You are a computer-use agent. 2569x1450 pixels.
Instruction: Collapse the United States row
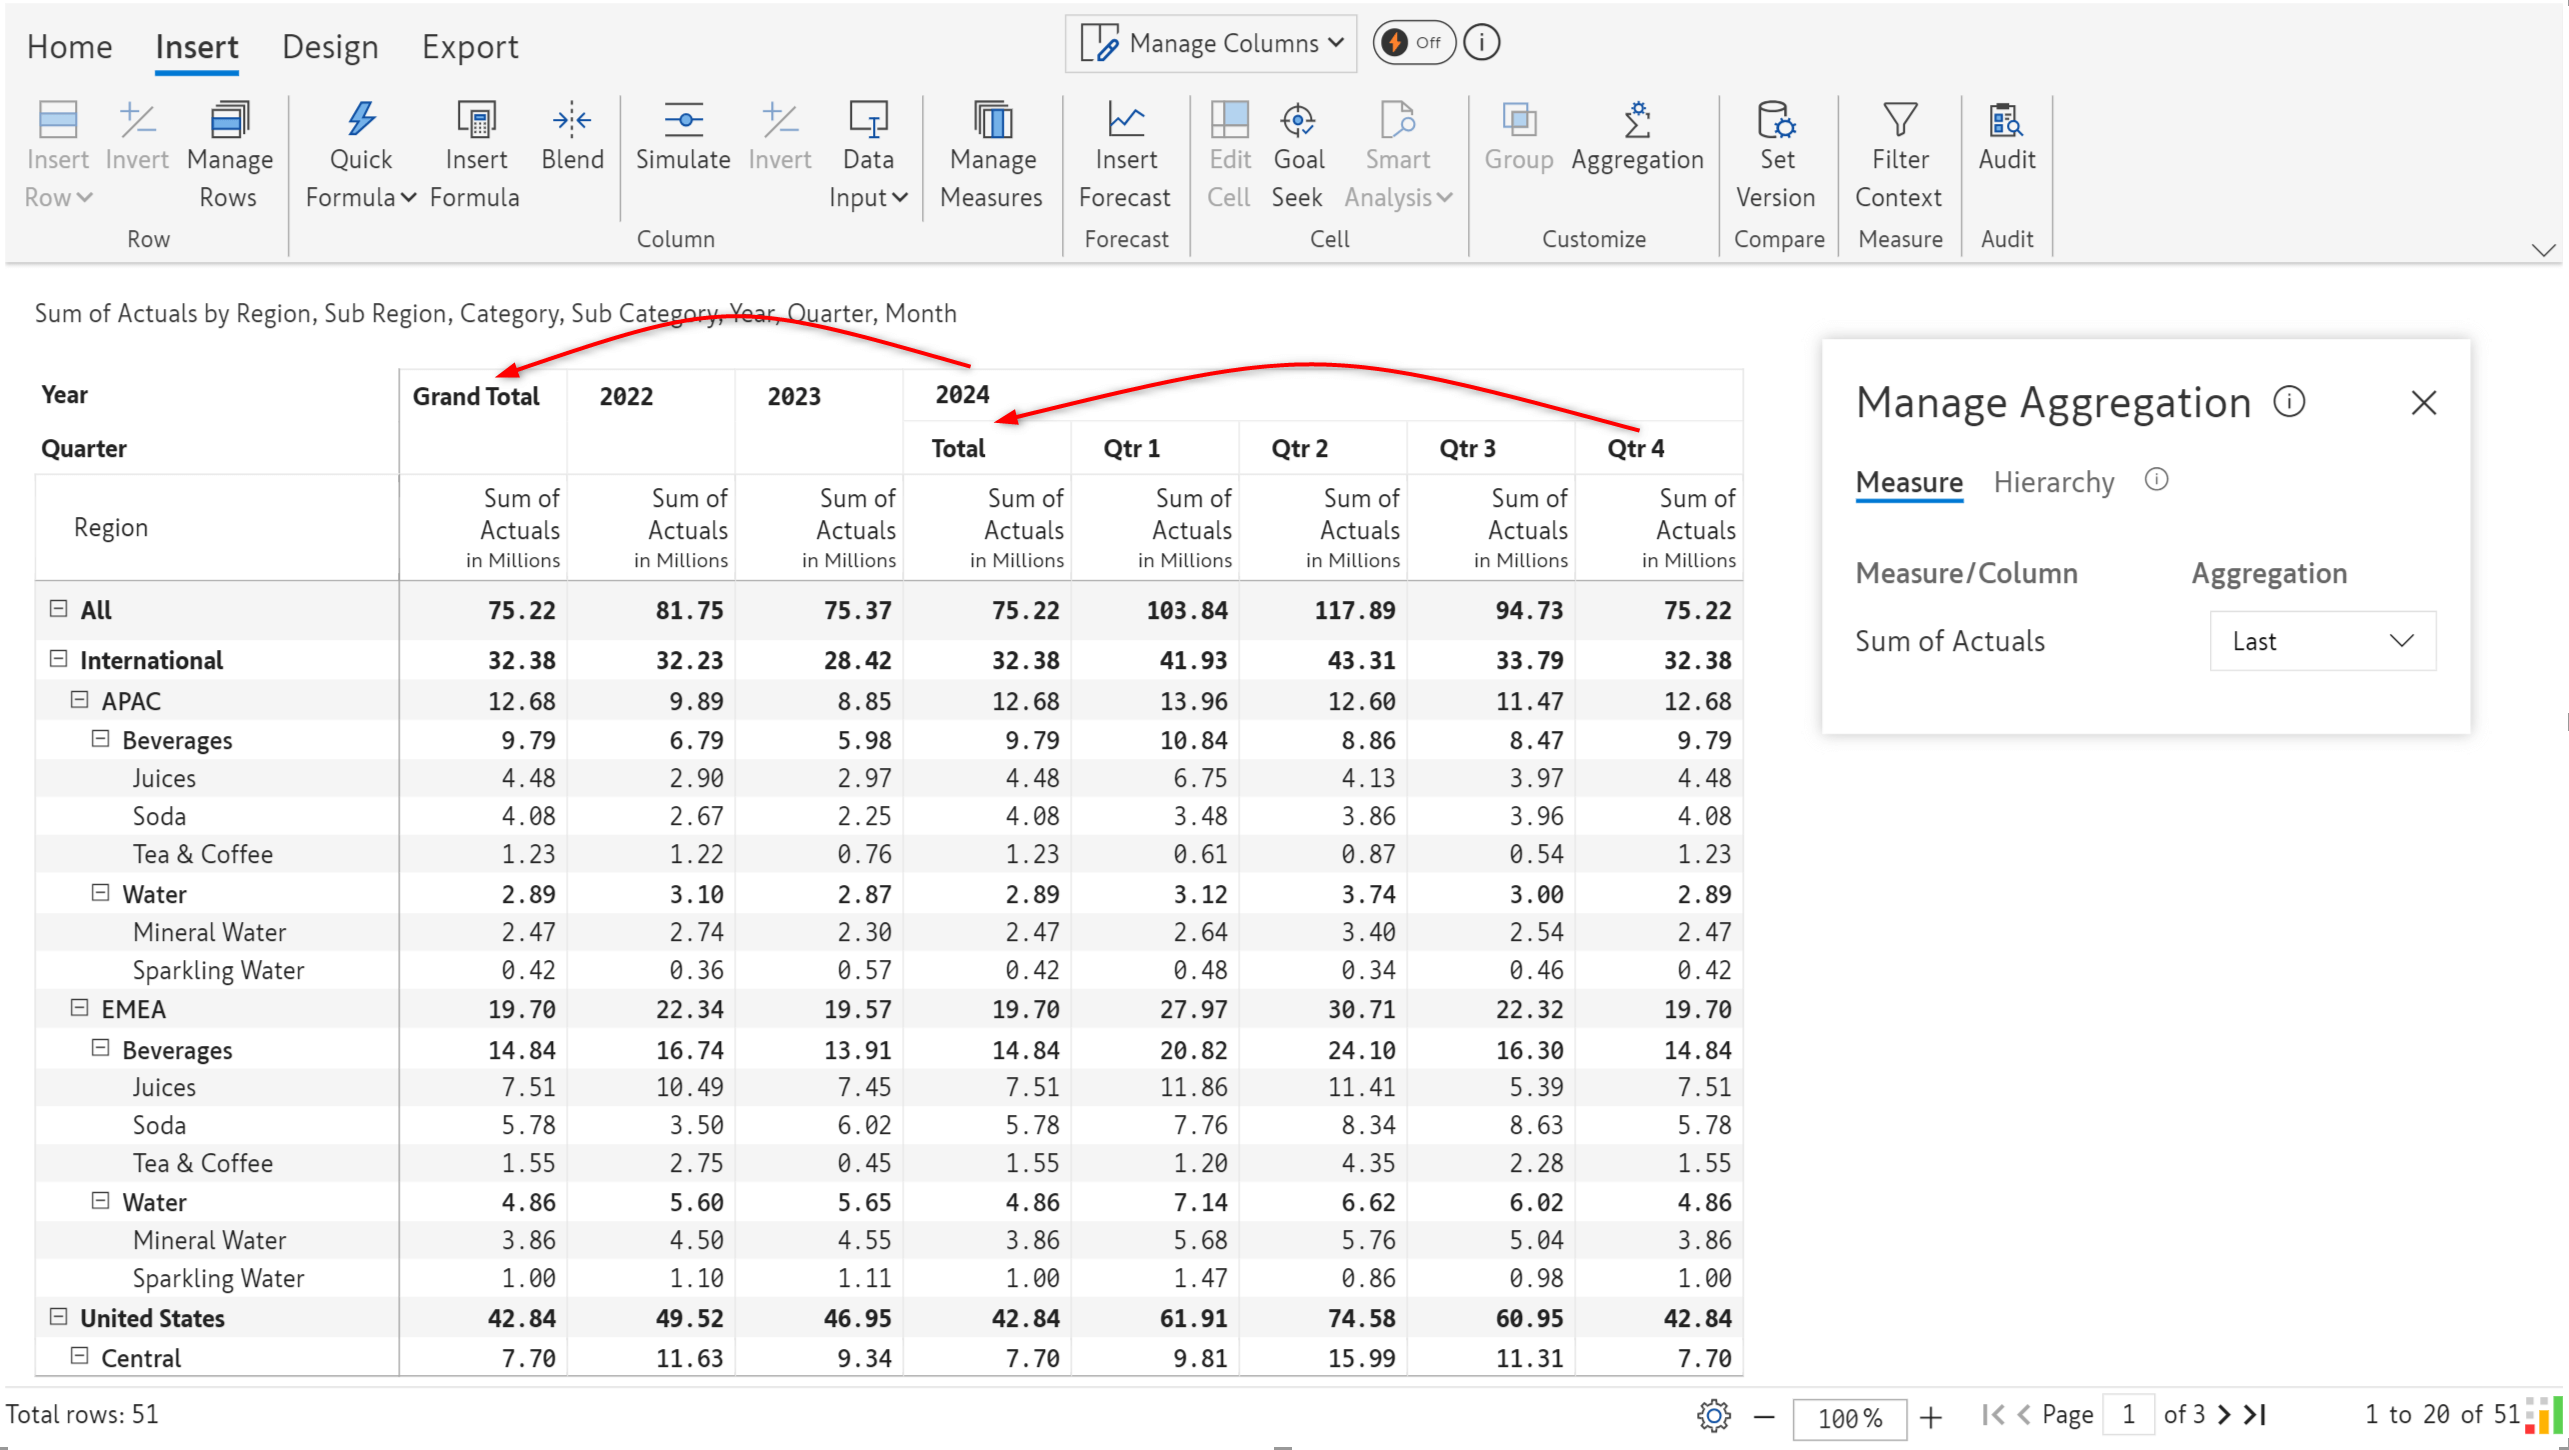tap(58, 1316)
